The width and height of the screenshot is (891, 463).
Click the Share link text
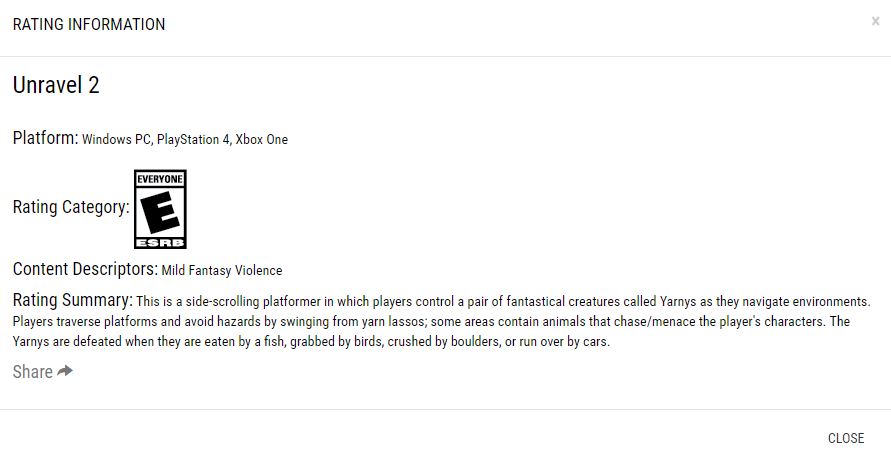coord(32,372)
